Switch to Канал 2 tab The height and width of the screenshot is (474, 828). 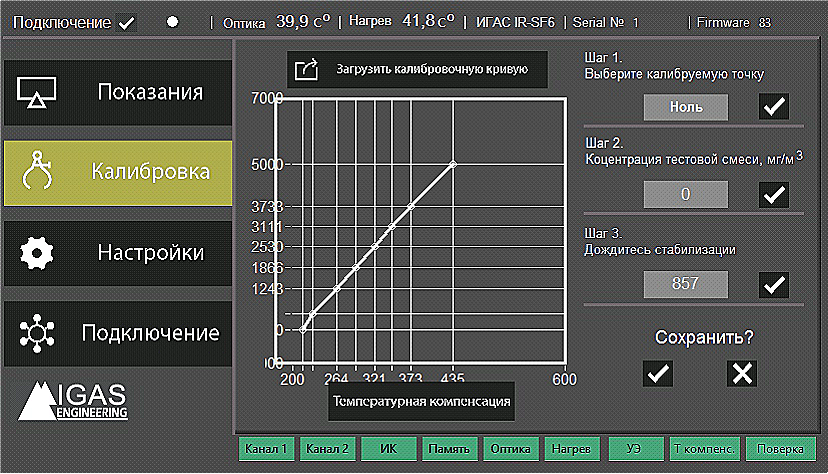coord(327,449)
